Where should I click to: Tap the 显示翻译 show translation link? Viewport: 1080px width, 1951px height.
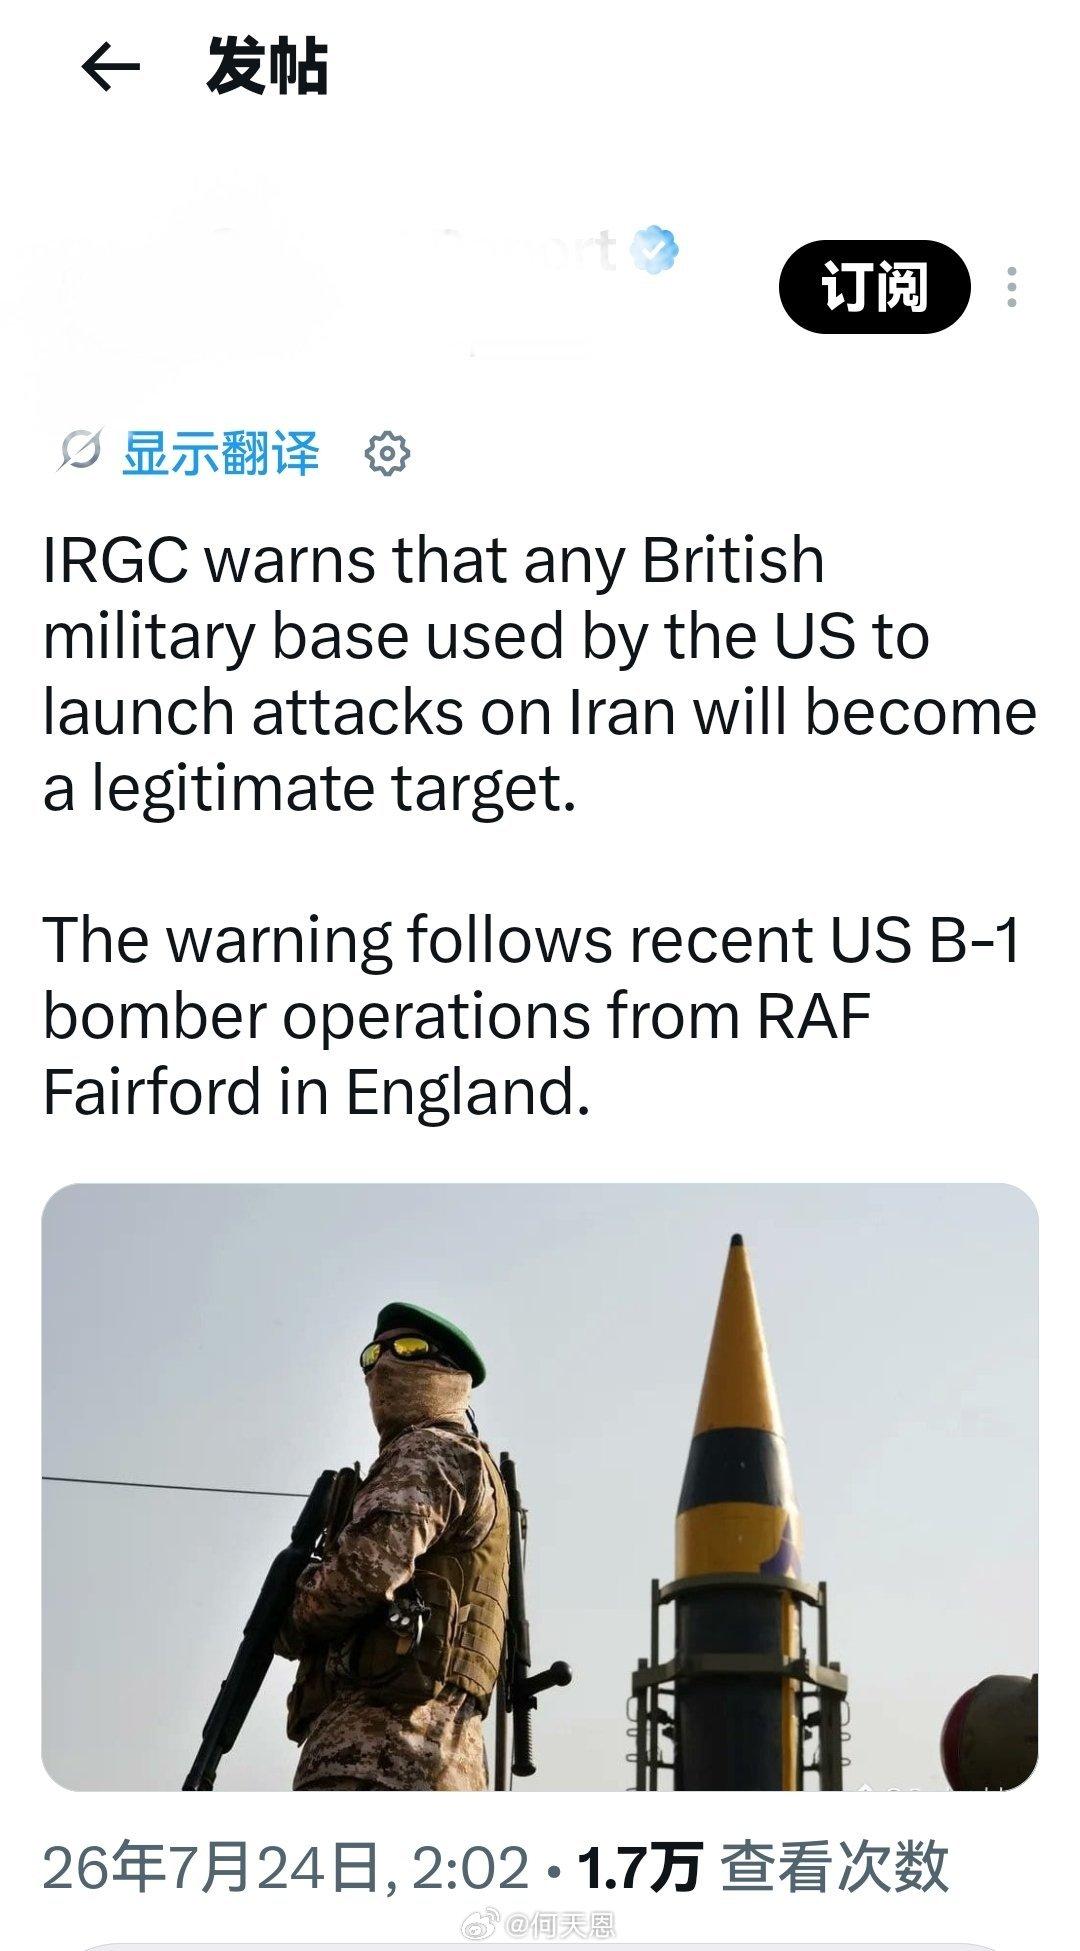point(221,453)
